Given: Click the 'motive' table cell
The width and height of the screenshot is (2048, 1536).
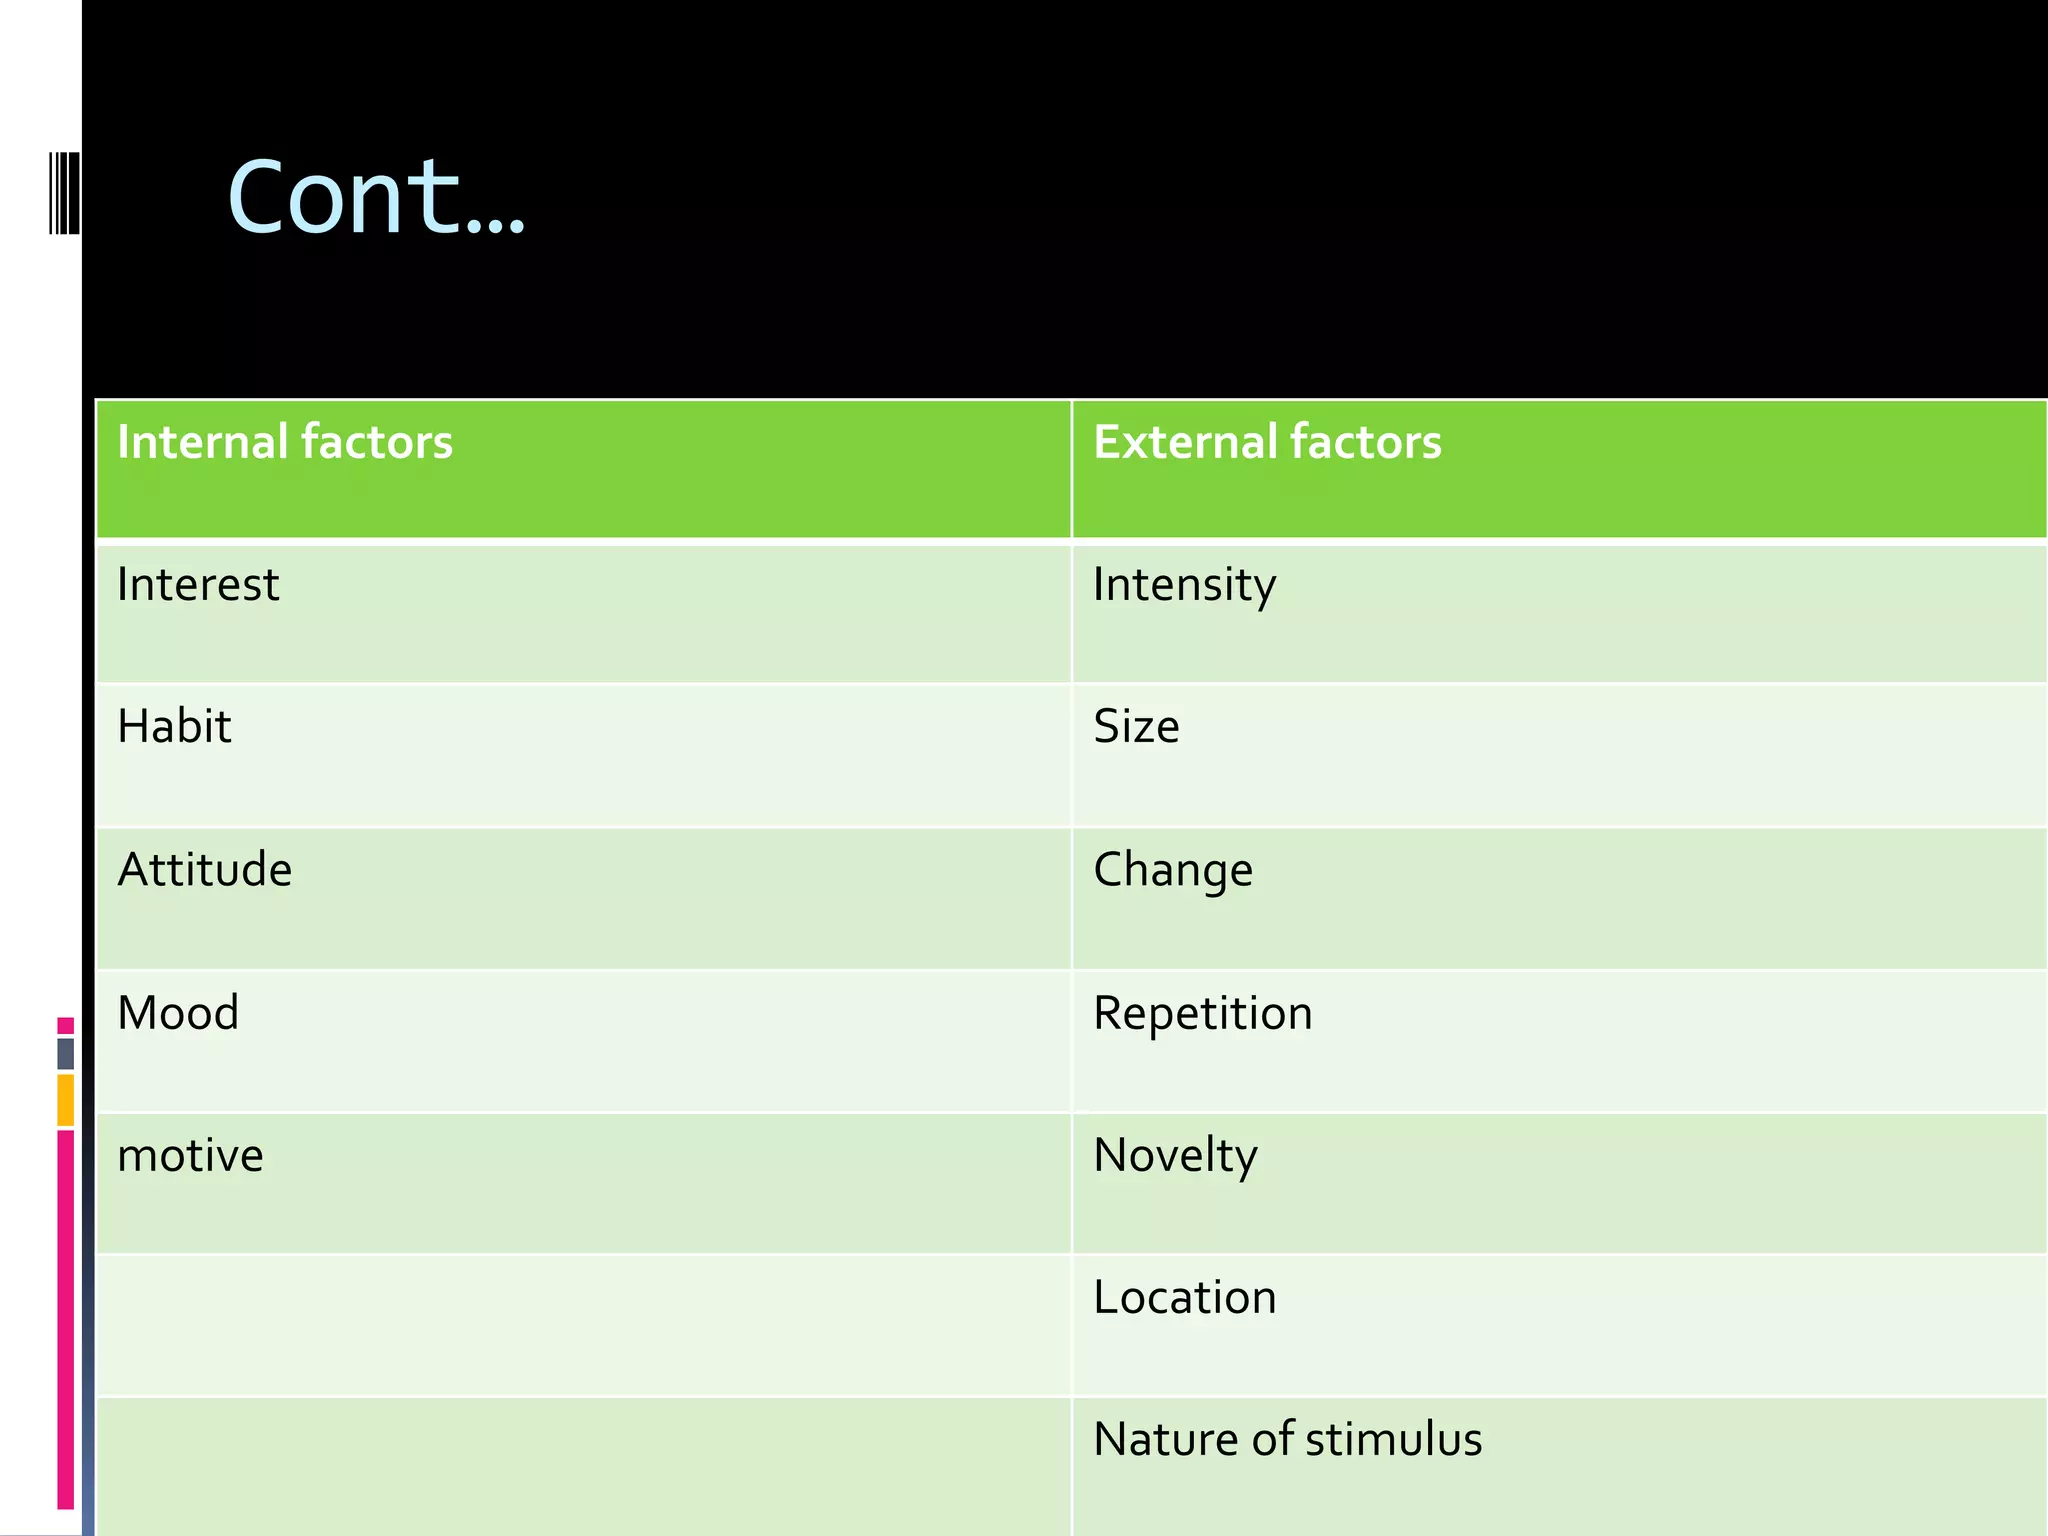Looking at the screenshot, I should tap(583, 1183).
